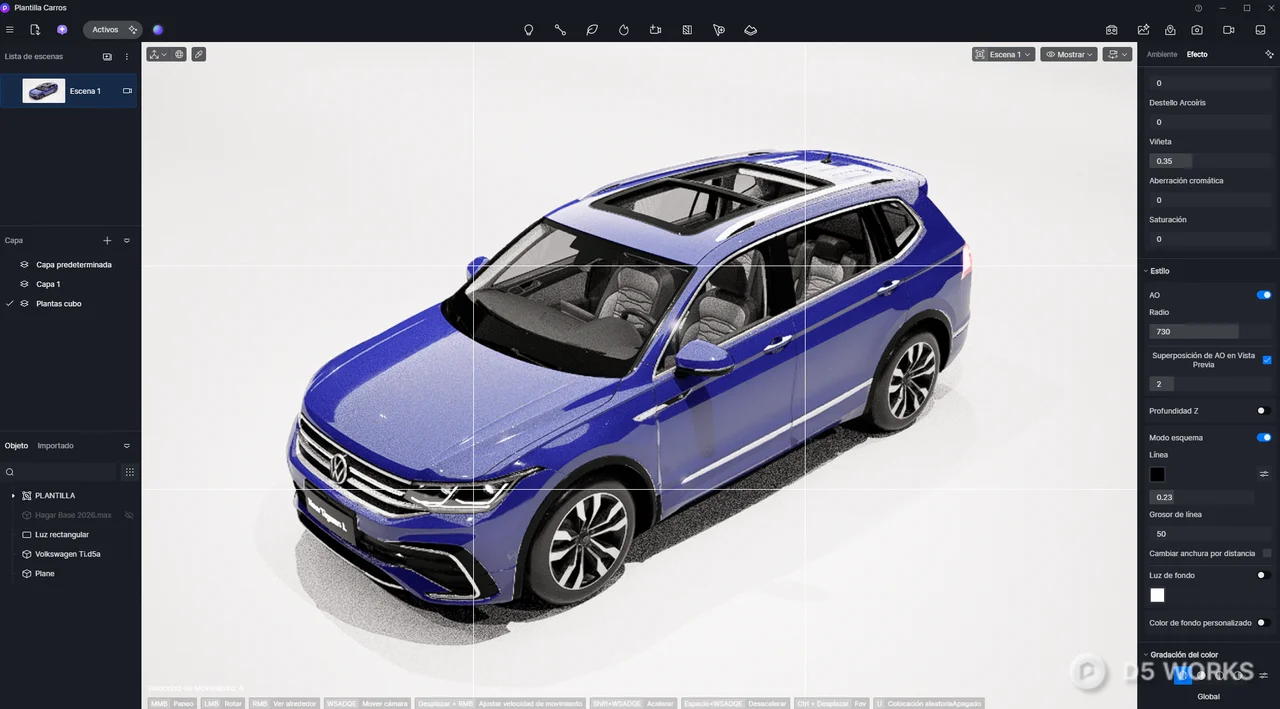Expand the PLANTILLA group
Image resolution: width=1280 pixels, height=709 pixels.
(13, 496)
